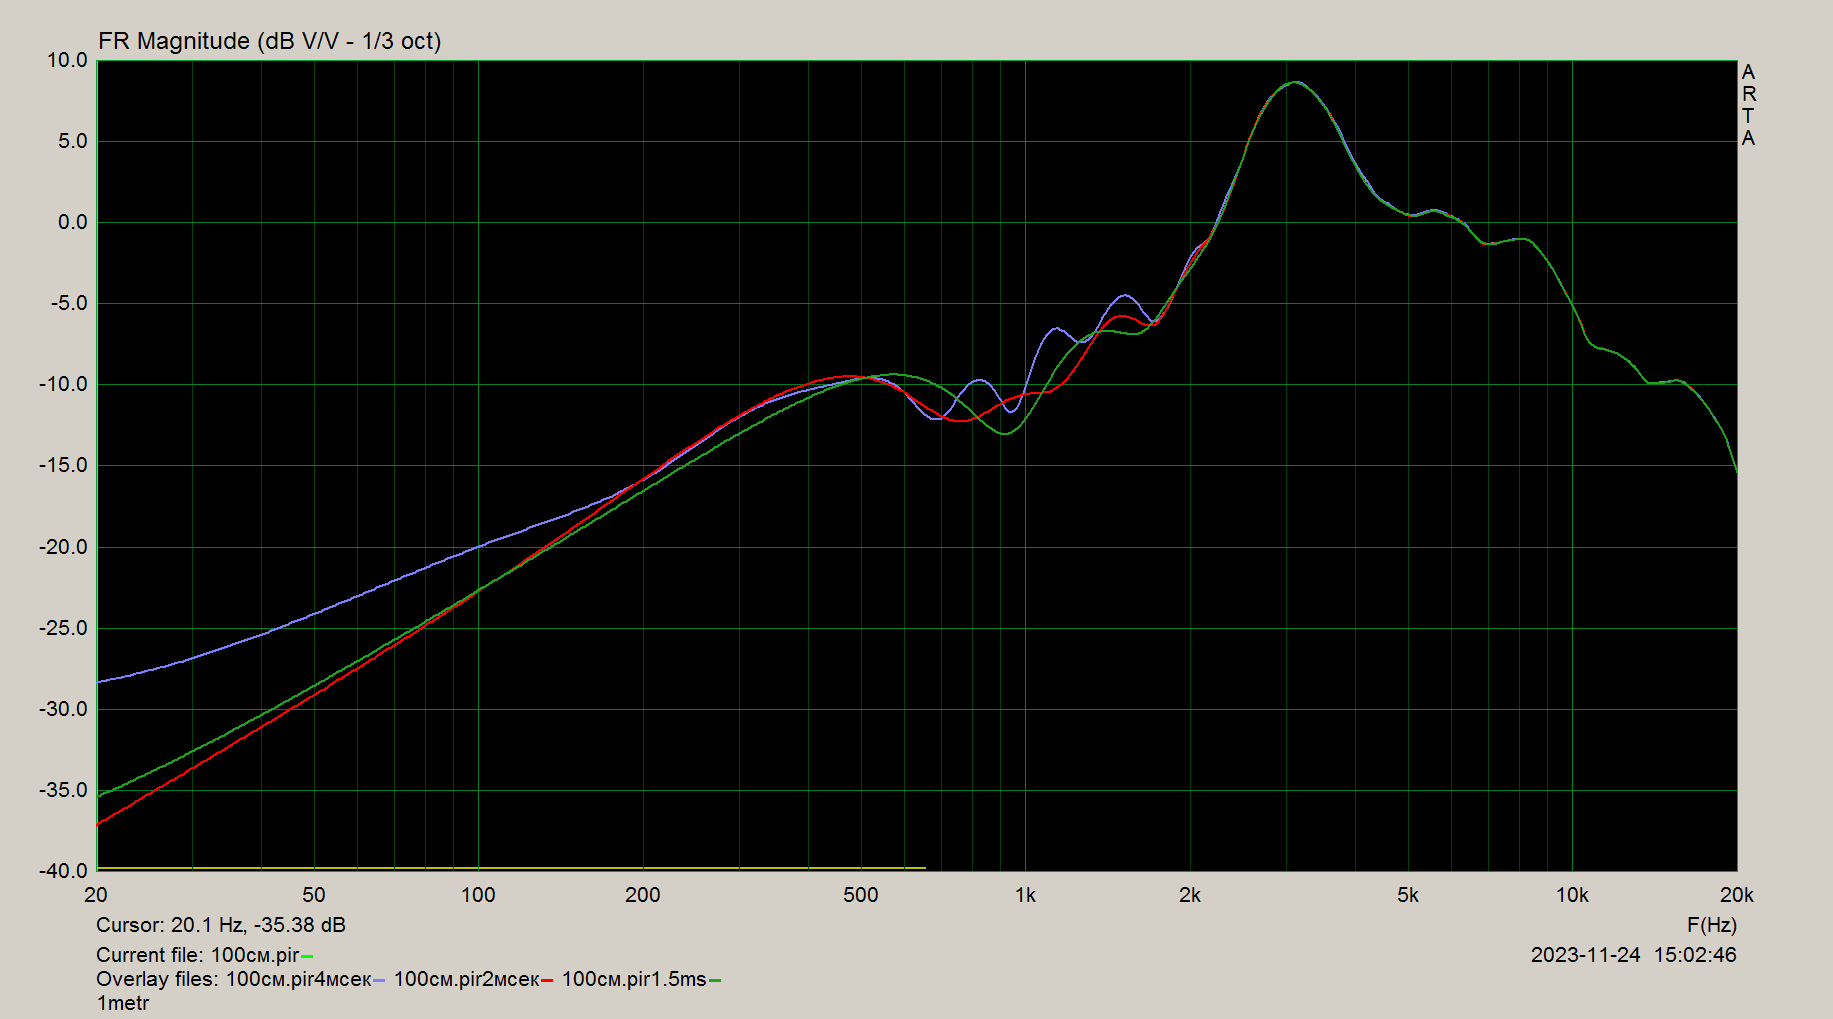The height and width of the screenshot is (1019, 1833).
Task: Click the red 100см.pir2мсек legend swatch
Action: click(547, 981)
